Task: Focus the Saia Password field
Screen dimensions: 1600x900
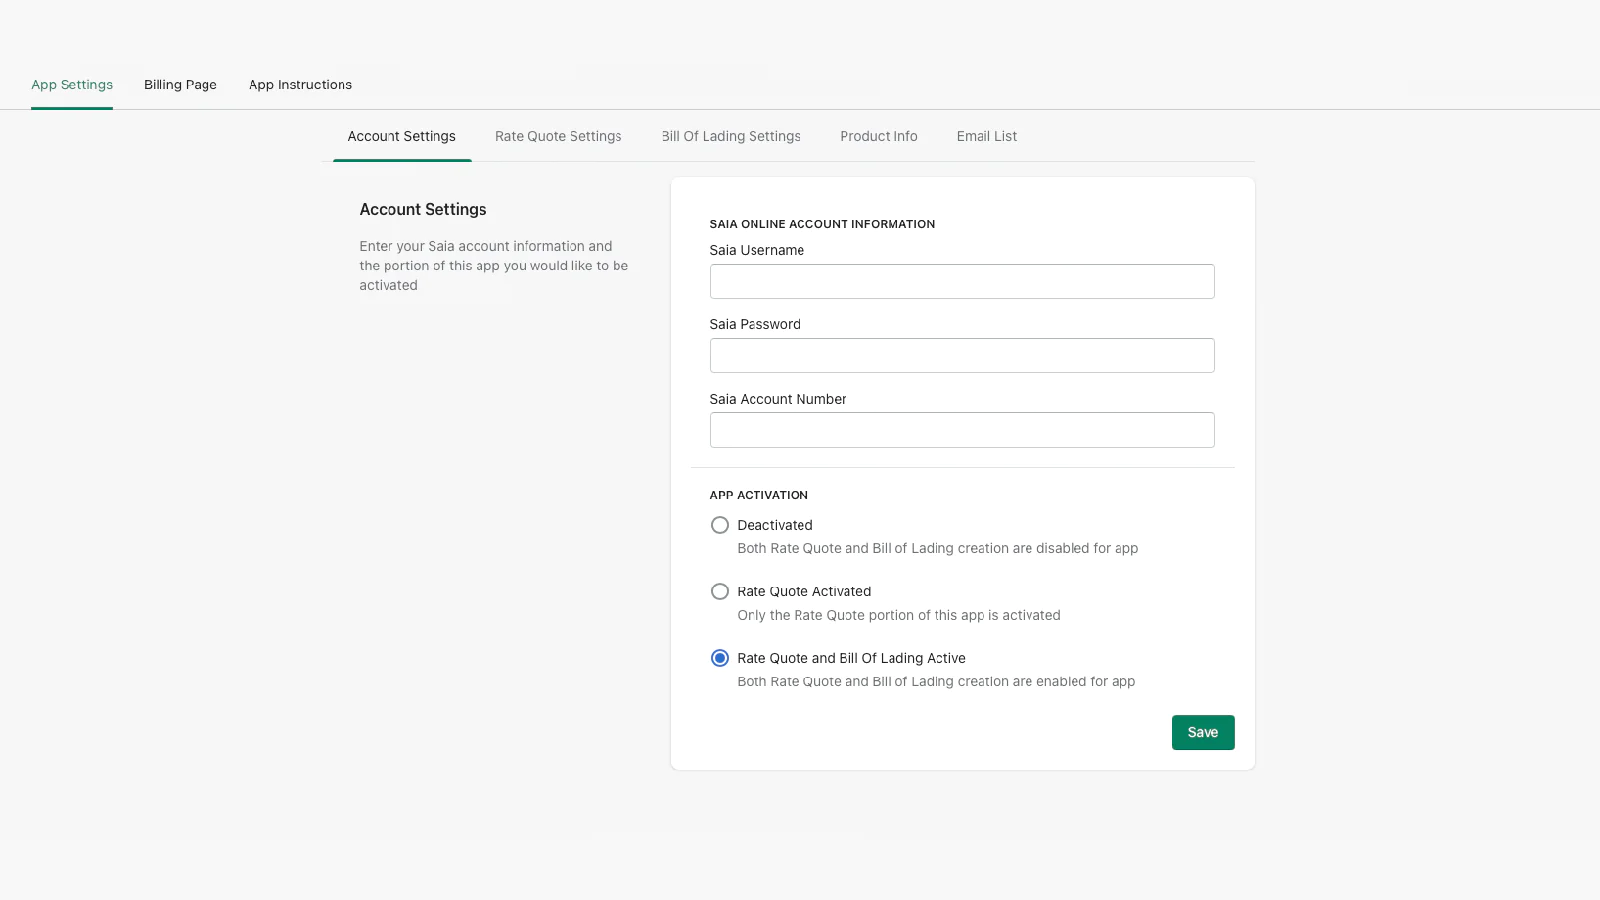Action: point(962,356)
